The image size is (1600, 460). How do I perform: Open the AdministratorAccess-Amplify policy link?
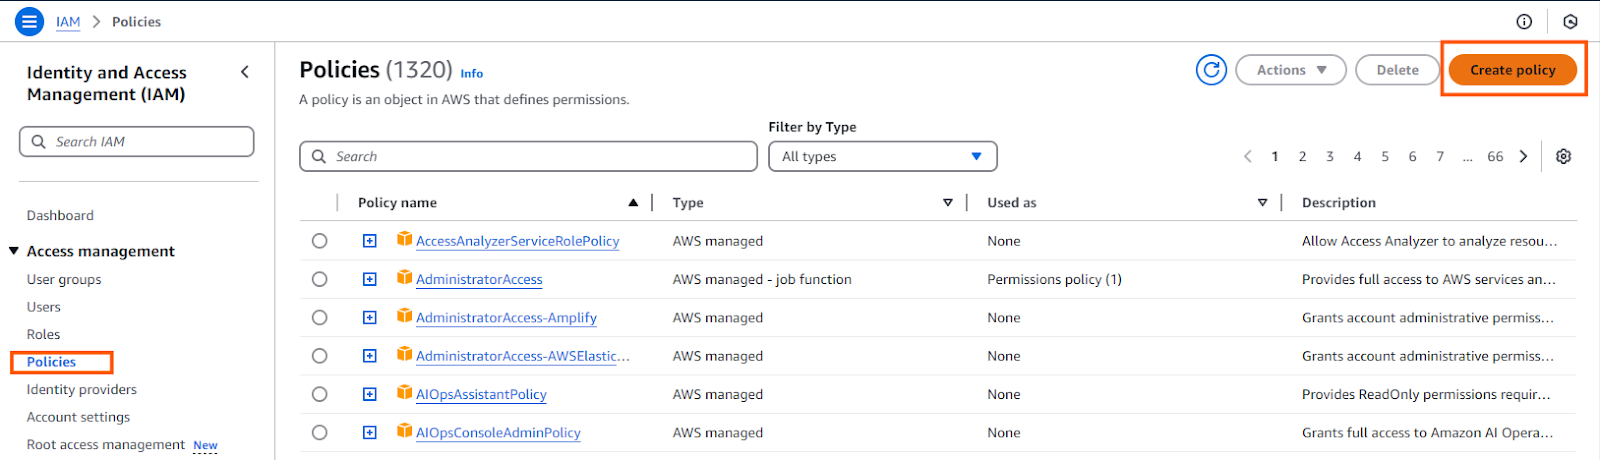506,317
